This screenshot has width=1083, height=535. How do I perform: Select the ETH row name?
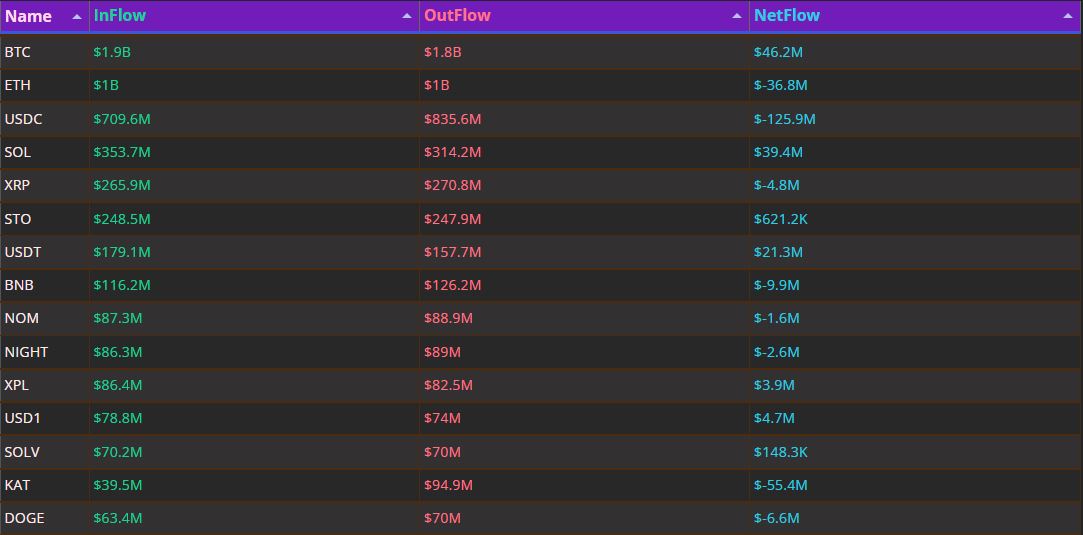pos(17,85)
